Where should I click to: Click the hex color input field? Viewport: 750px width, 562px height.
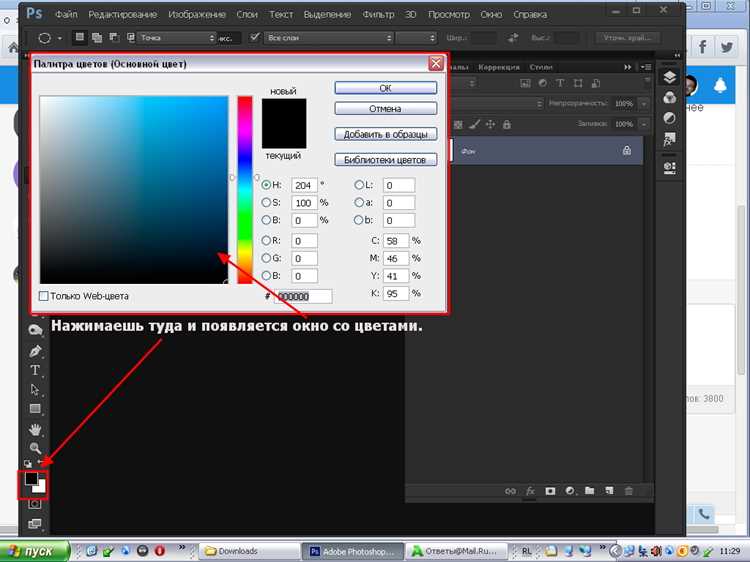303,297
